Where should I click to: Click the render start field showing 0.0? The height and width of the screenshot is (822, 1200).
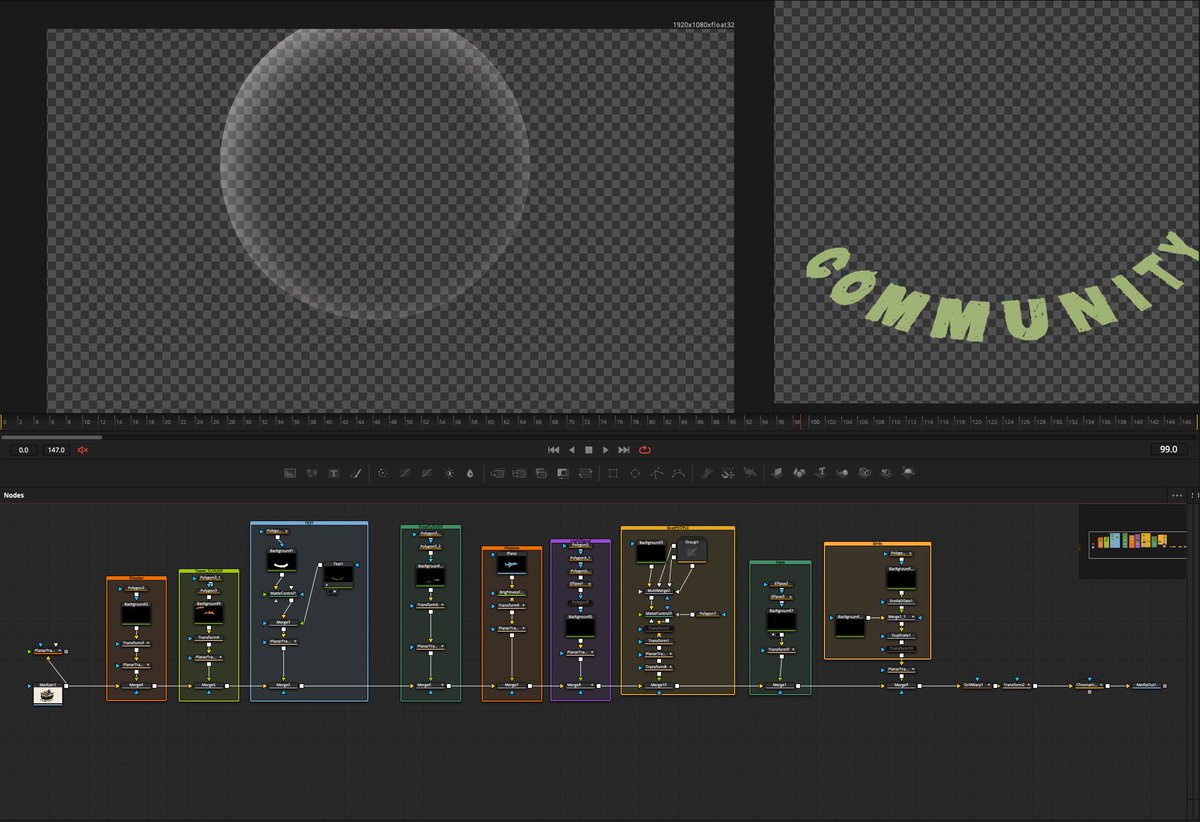tap(22, 450)
